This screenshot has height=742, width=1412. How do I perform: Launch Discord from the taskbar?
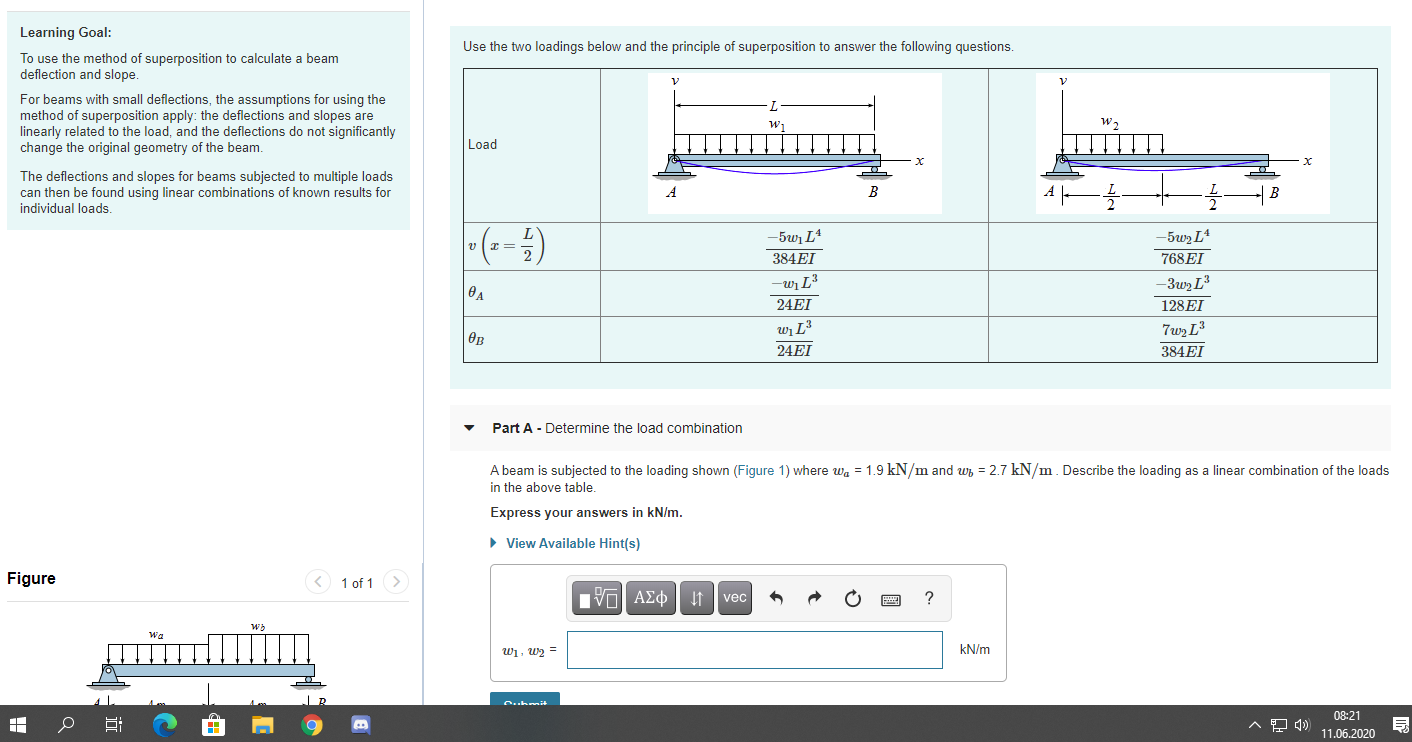coord(360,724)
